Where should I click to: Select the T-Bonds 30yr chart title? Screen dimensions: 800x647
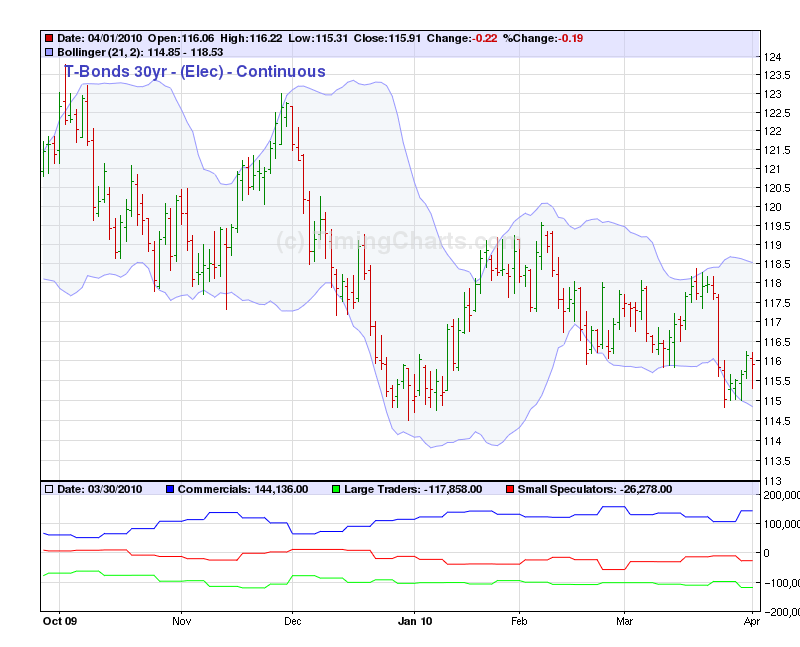coord(194,71)
